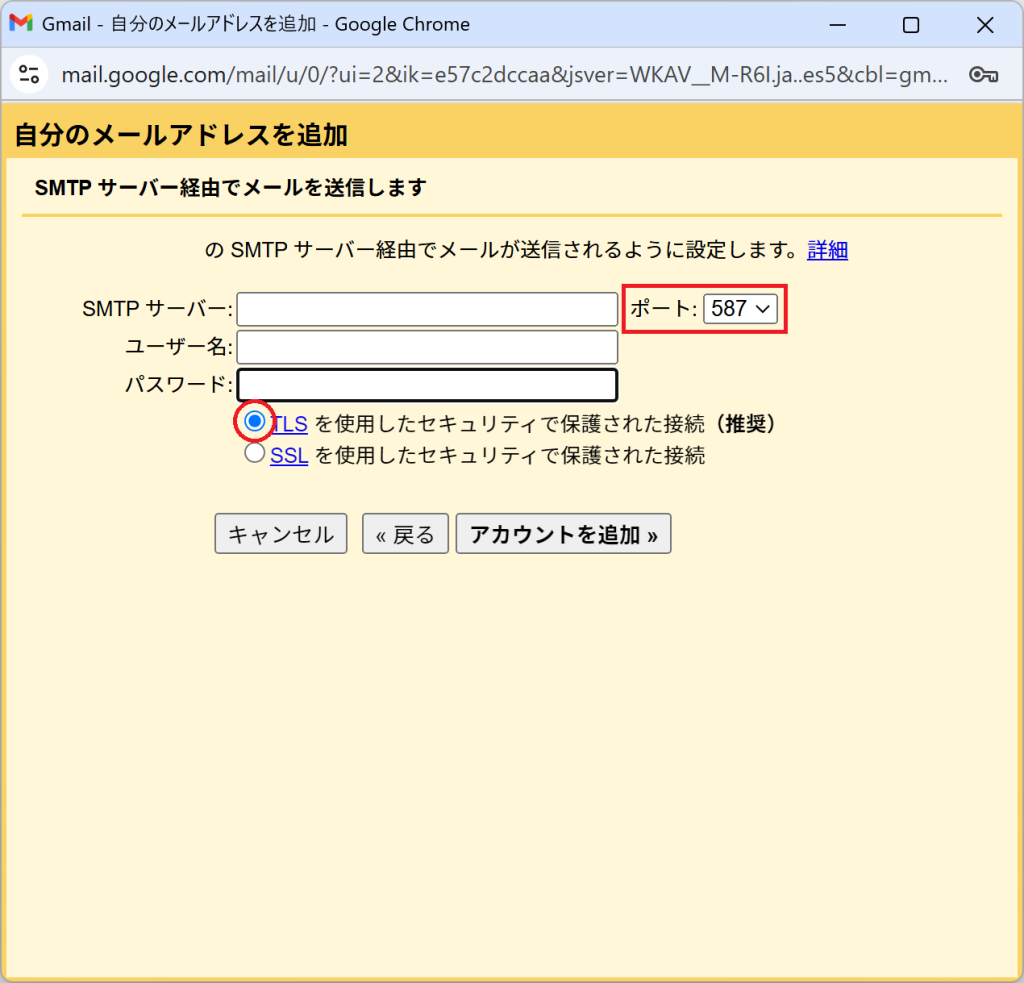Viewport: 1024px width, 983px height.
Task: Open the ポート dropdown showing 587
Action: click(x=741, y=308)
